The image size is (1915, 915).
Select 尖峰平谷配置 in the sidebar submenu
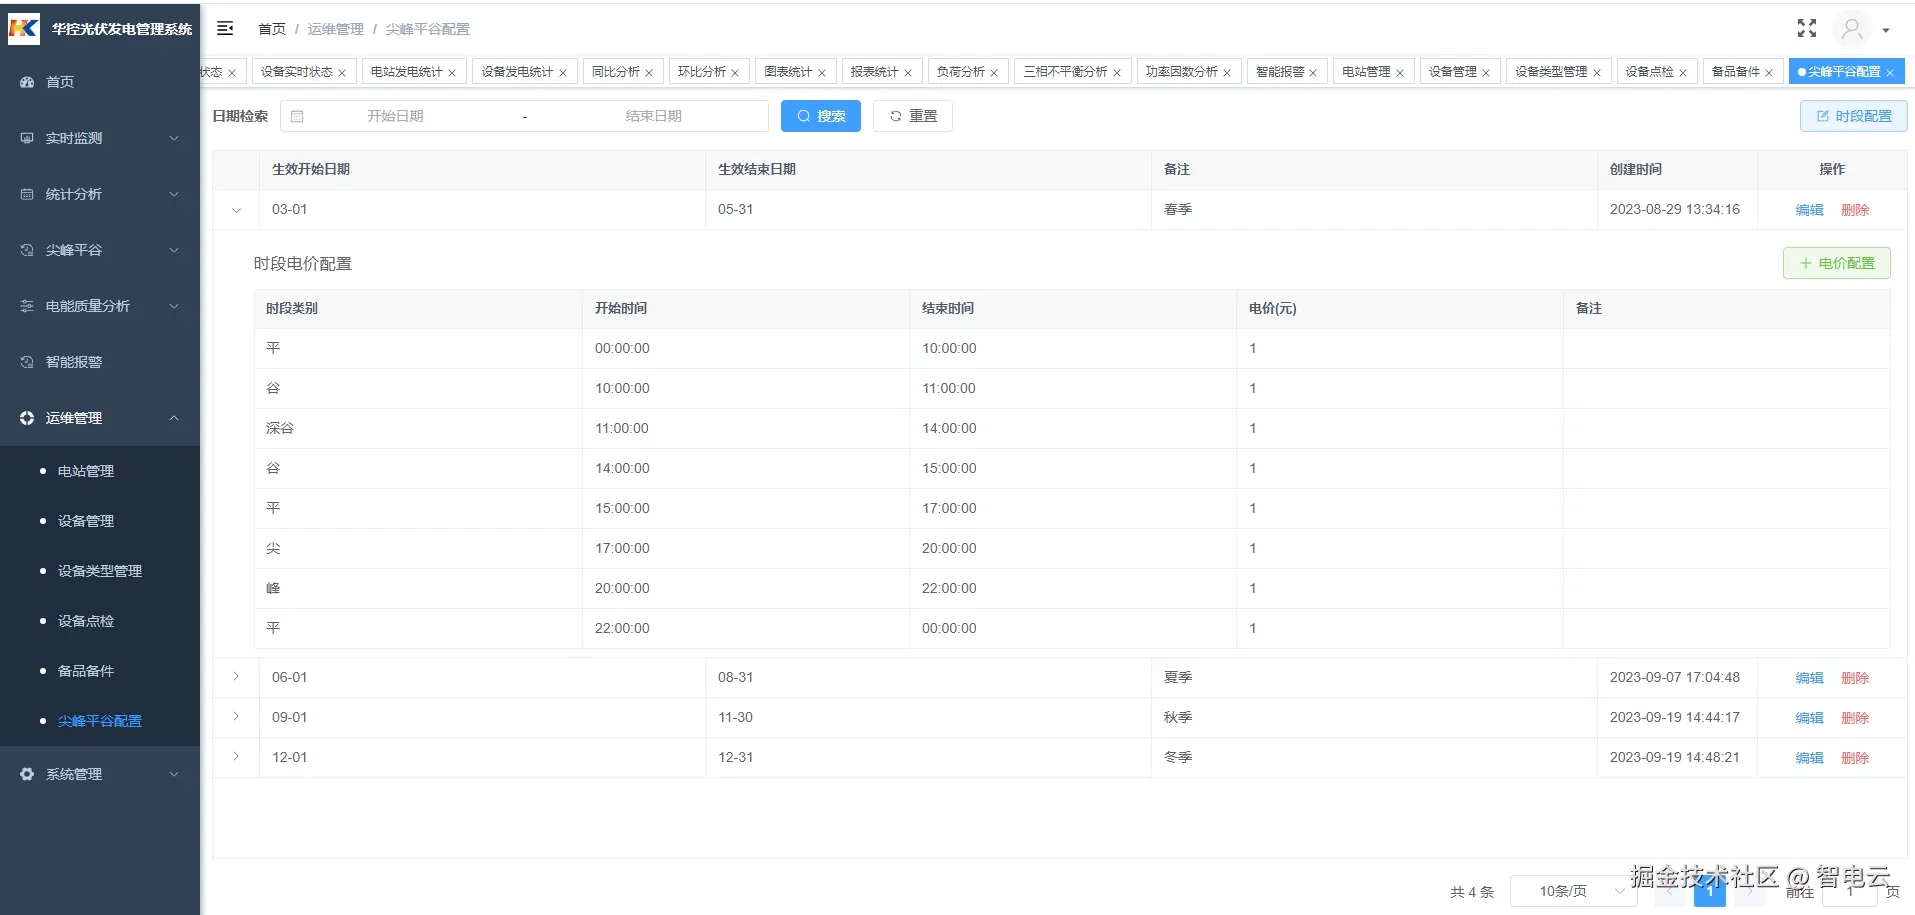pos(100,721)
